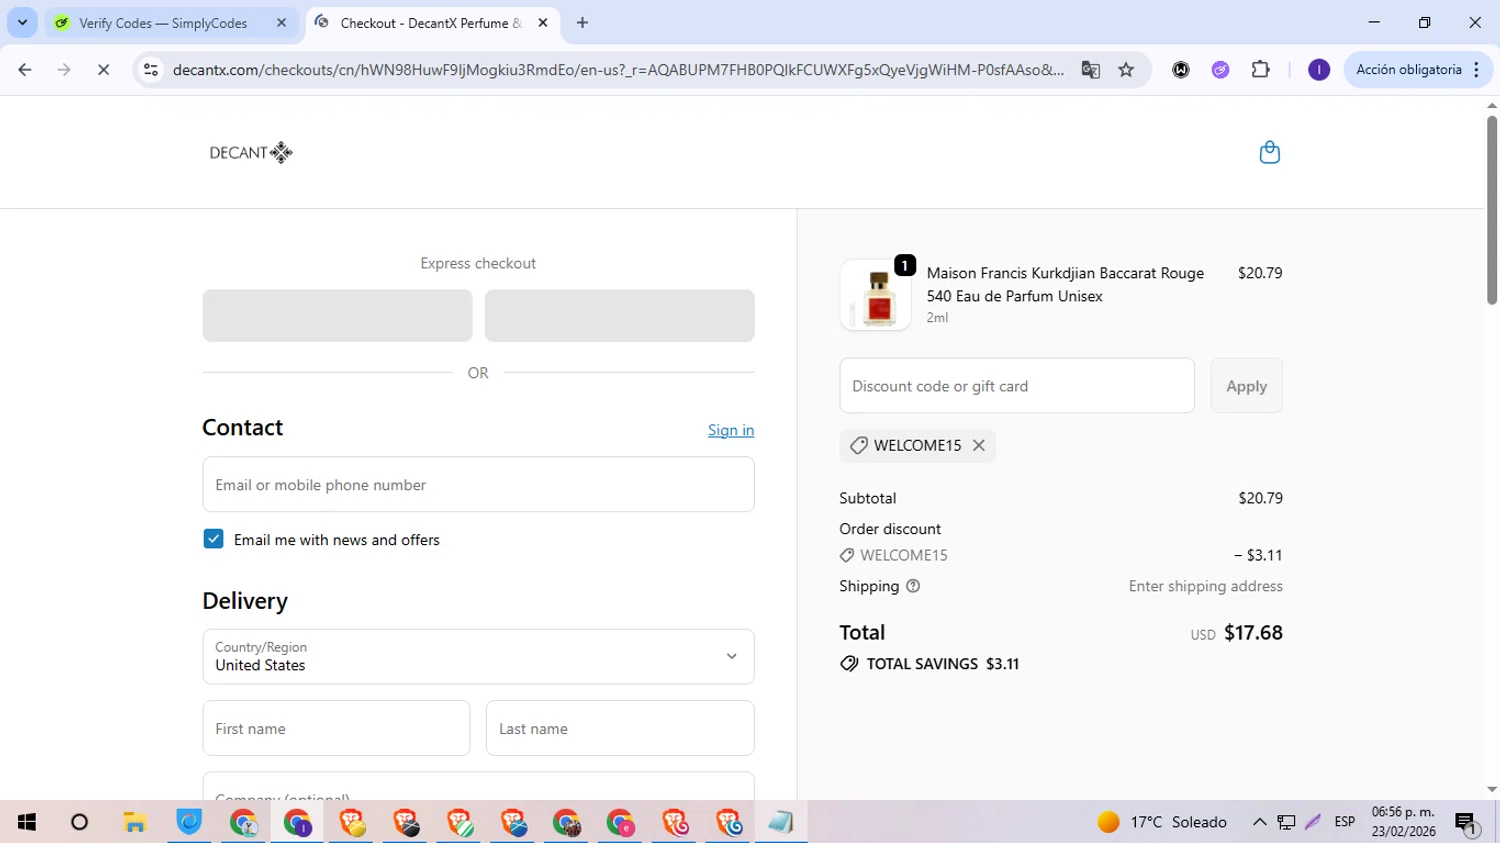Open the Country/Region dropdown
The height and width of the screenshot is (843, 1500).
pos(478,657)
